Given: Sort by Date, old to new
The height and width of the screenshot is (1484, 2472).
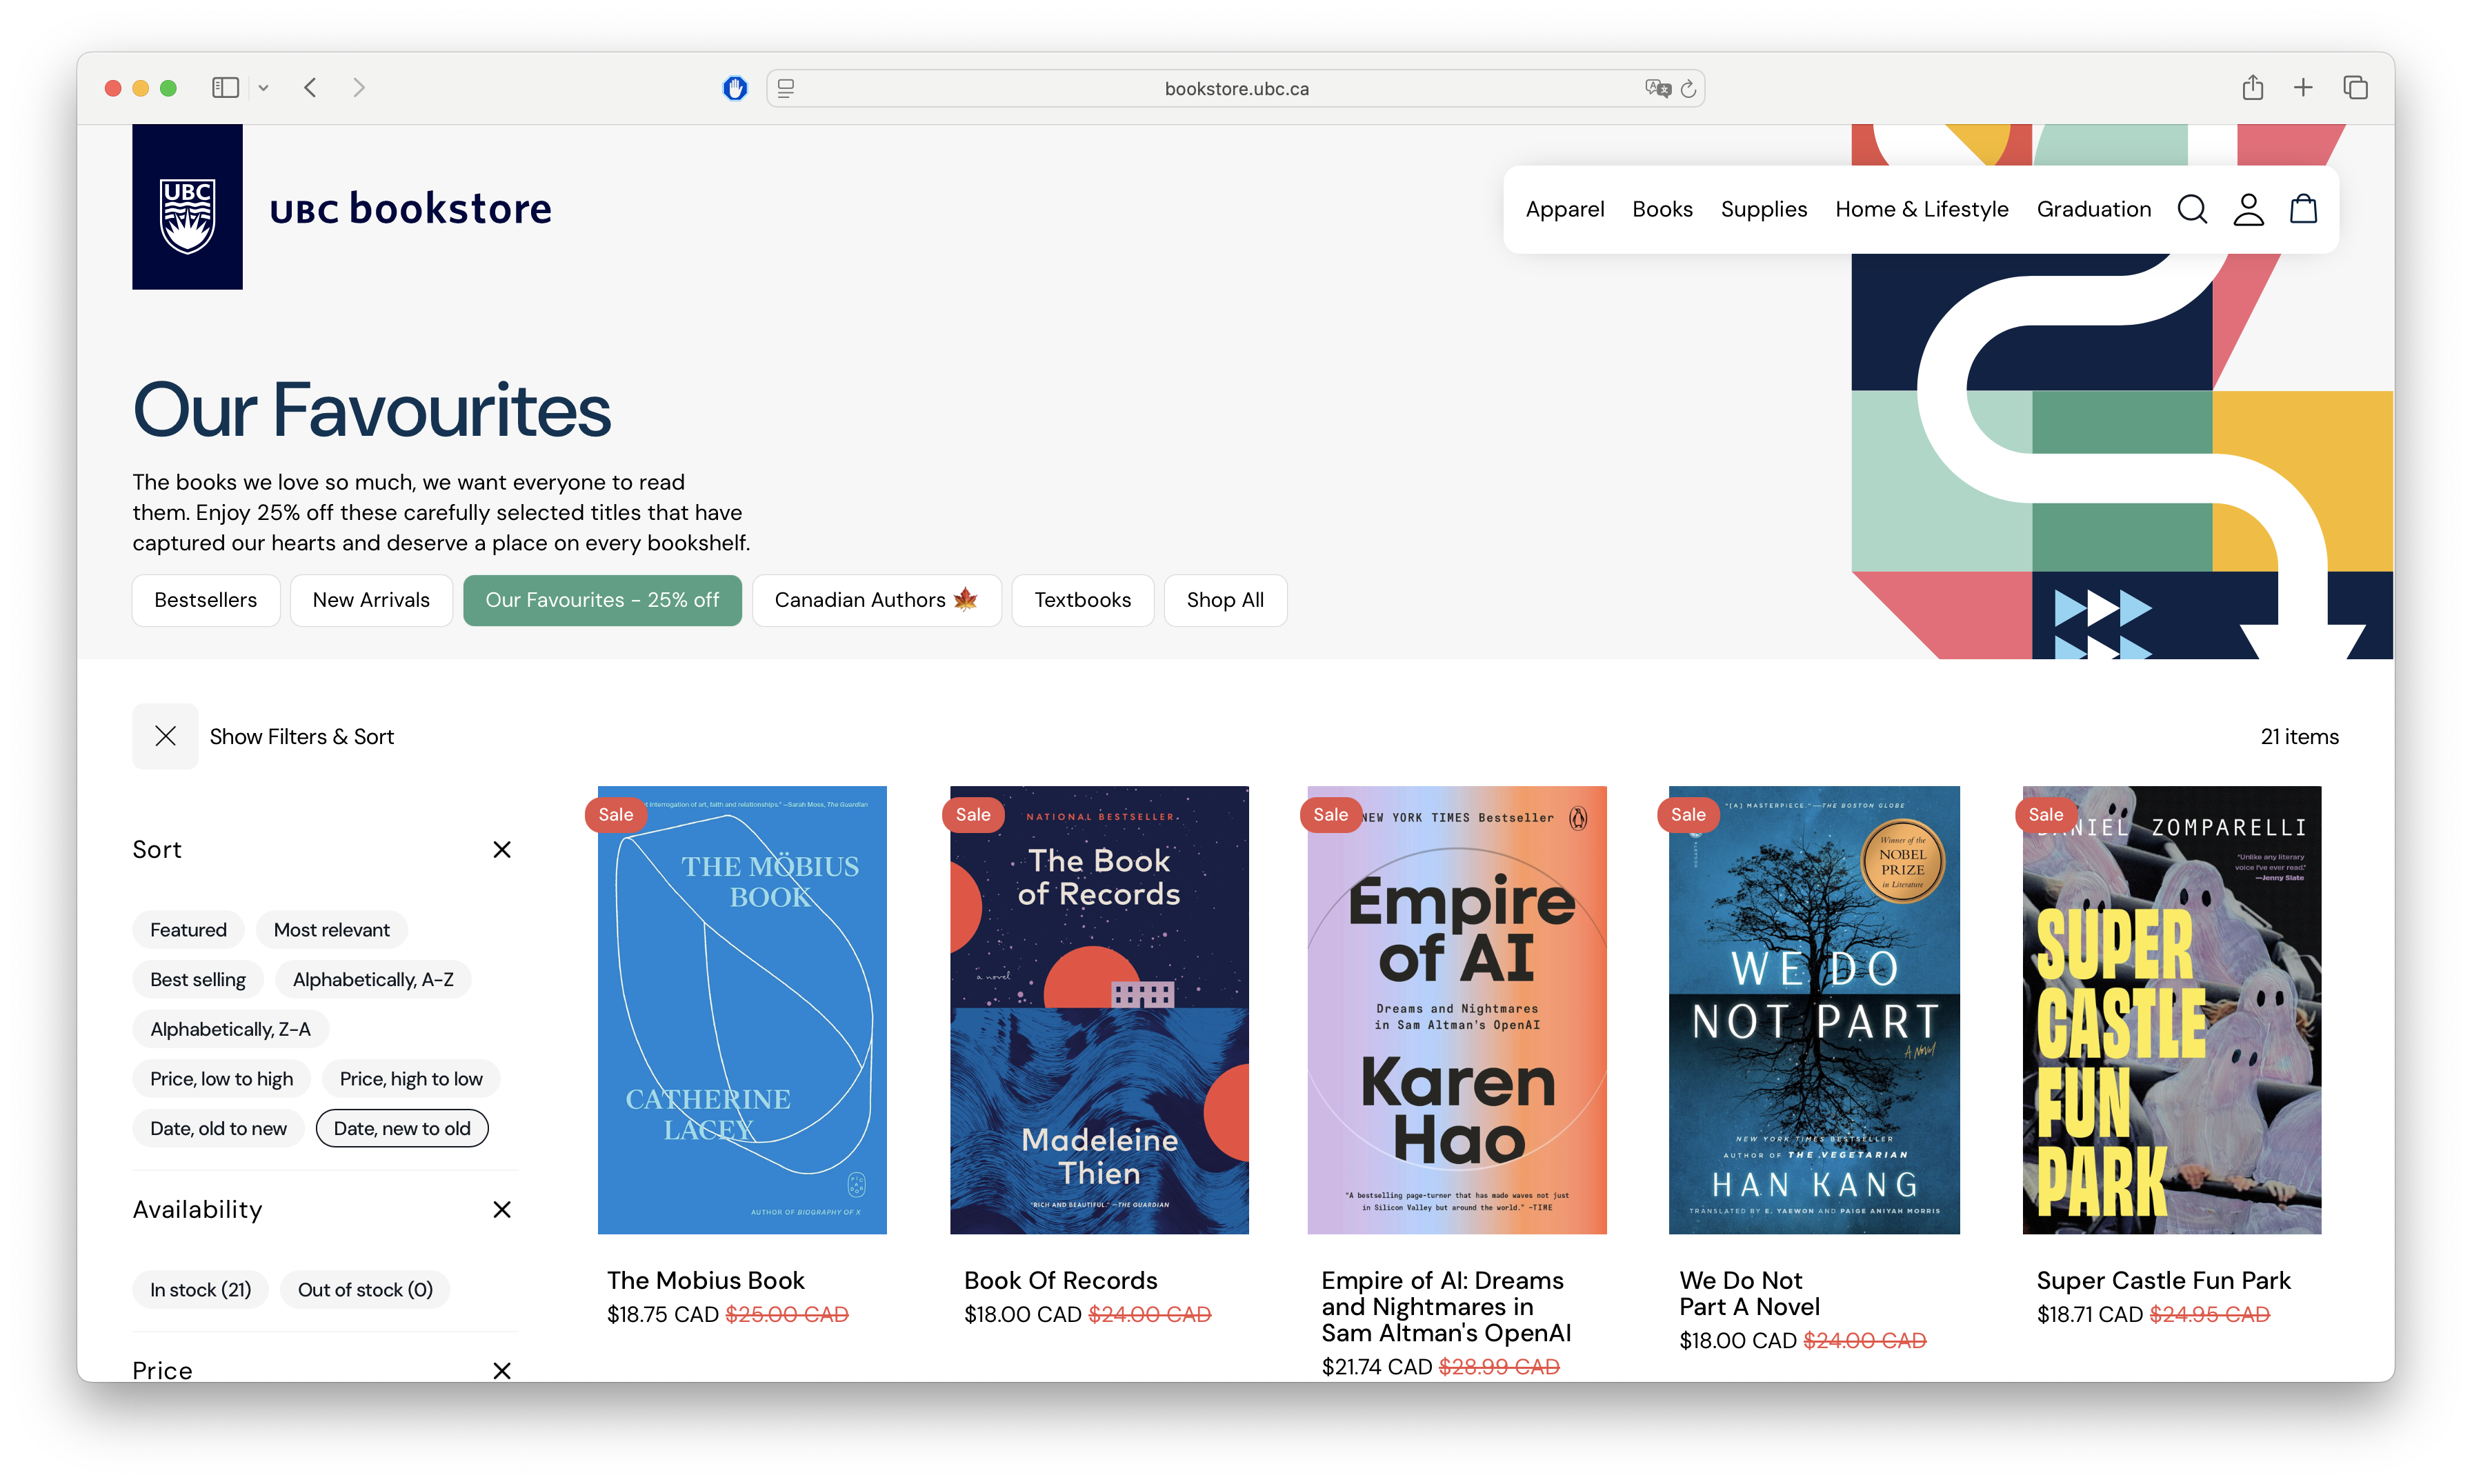Looking at the screenshot, I should click(x=218, y=1128).
